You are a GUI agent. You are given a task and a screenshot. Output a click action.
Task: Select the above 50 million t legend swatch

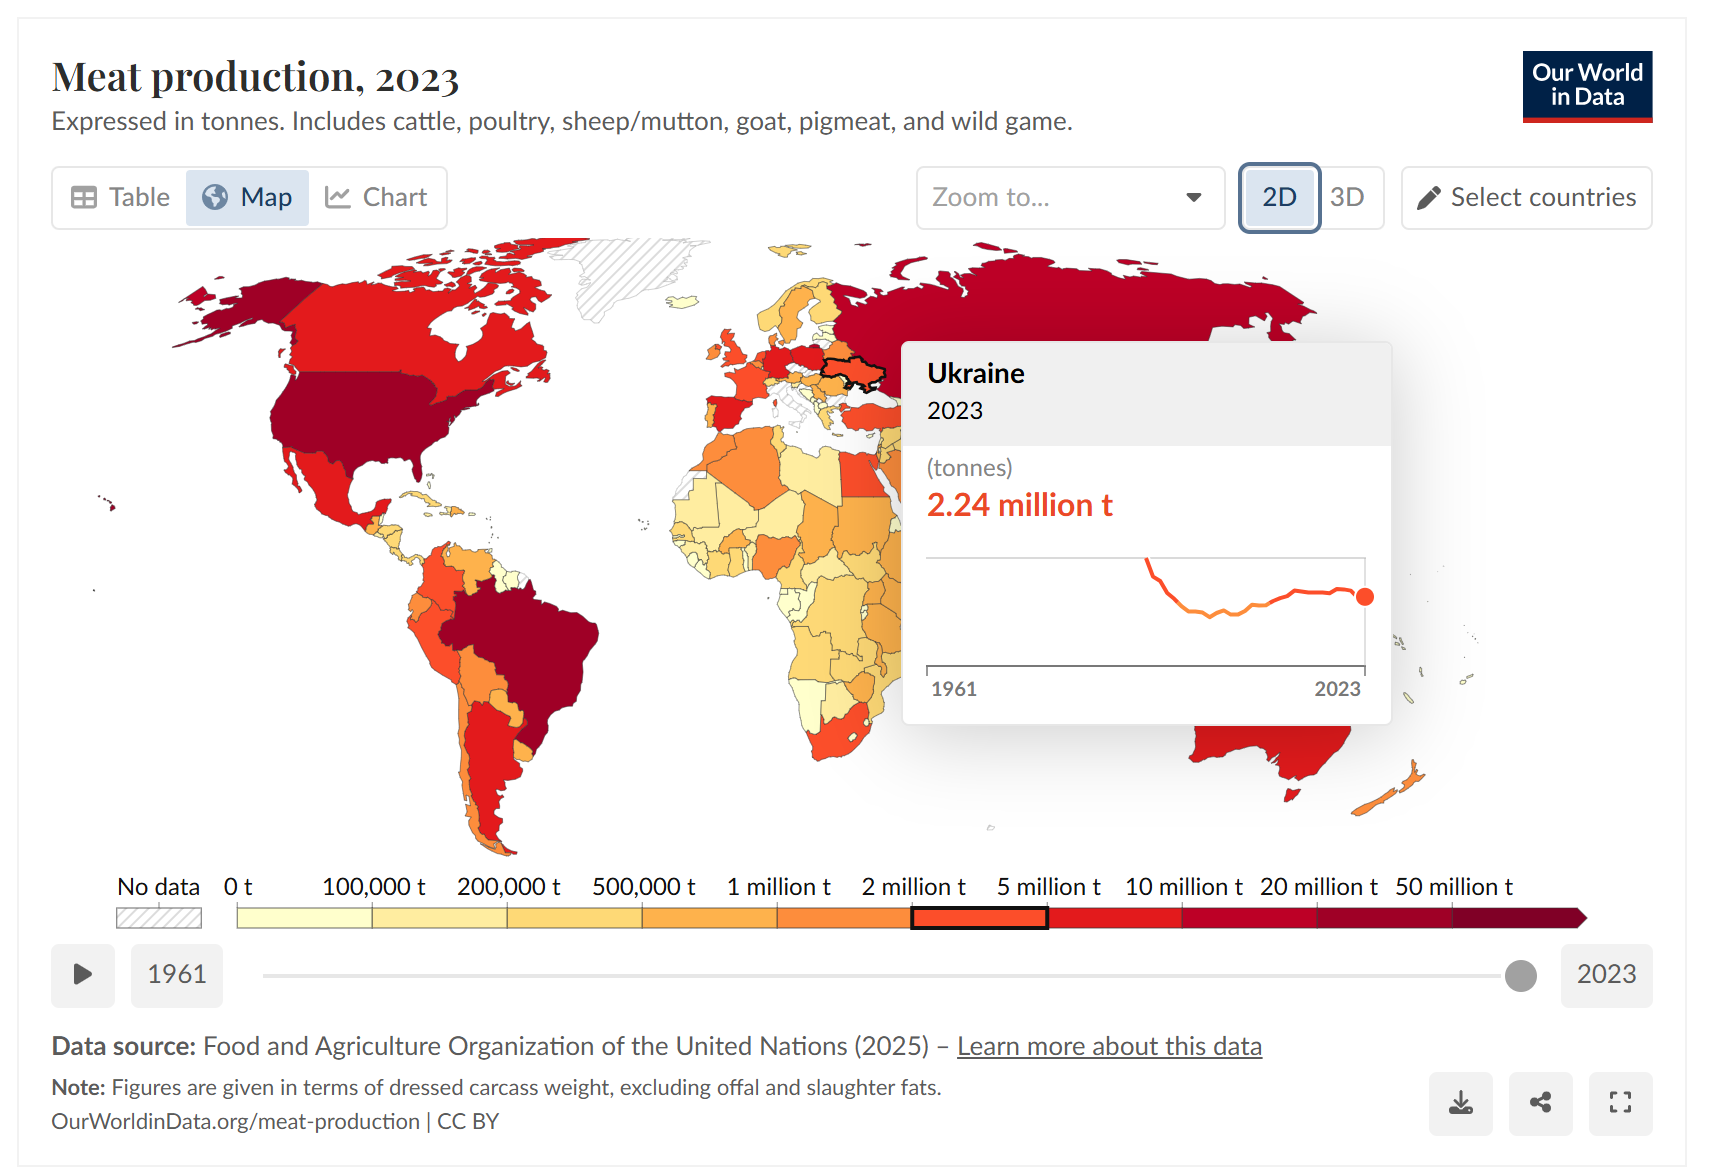(x=1519, y=917)
